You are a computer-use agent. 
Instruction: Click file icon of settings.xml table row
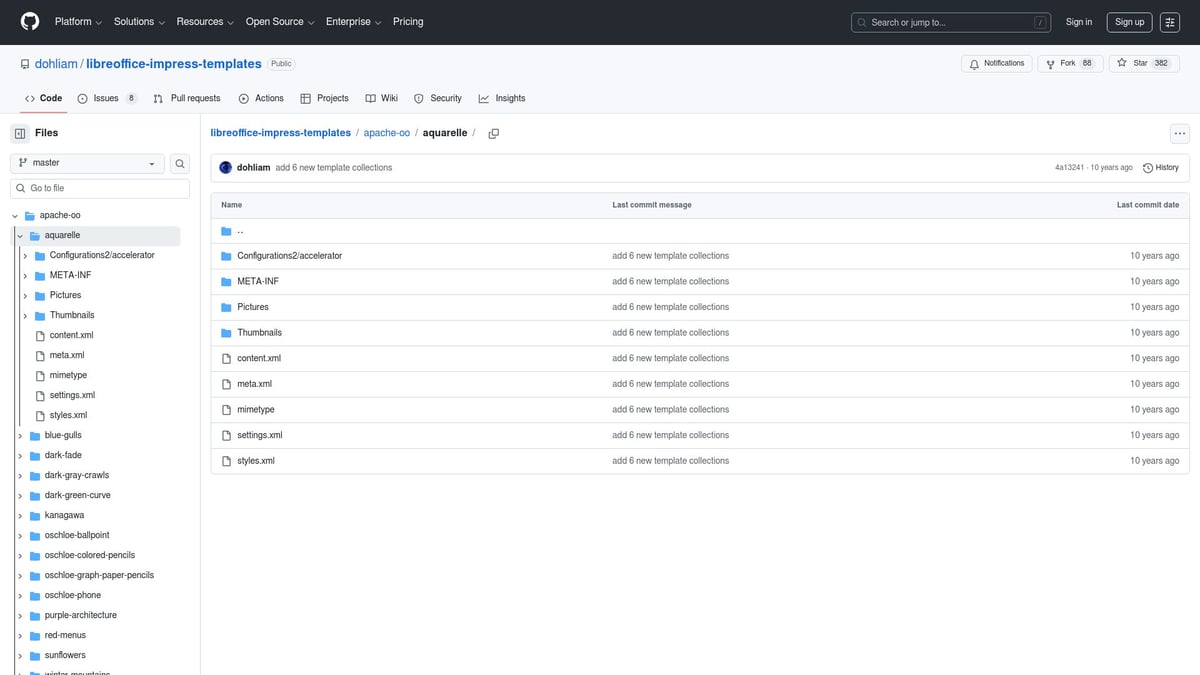(226, 435)
